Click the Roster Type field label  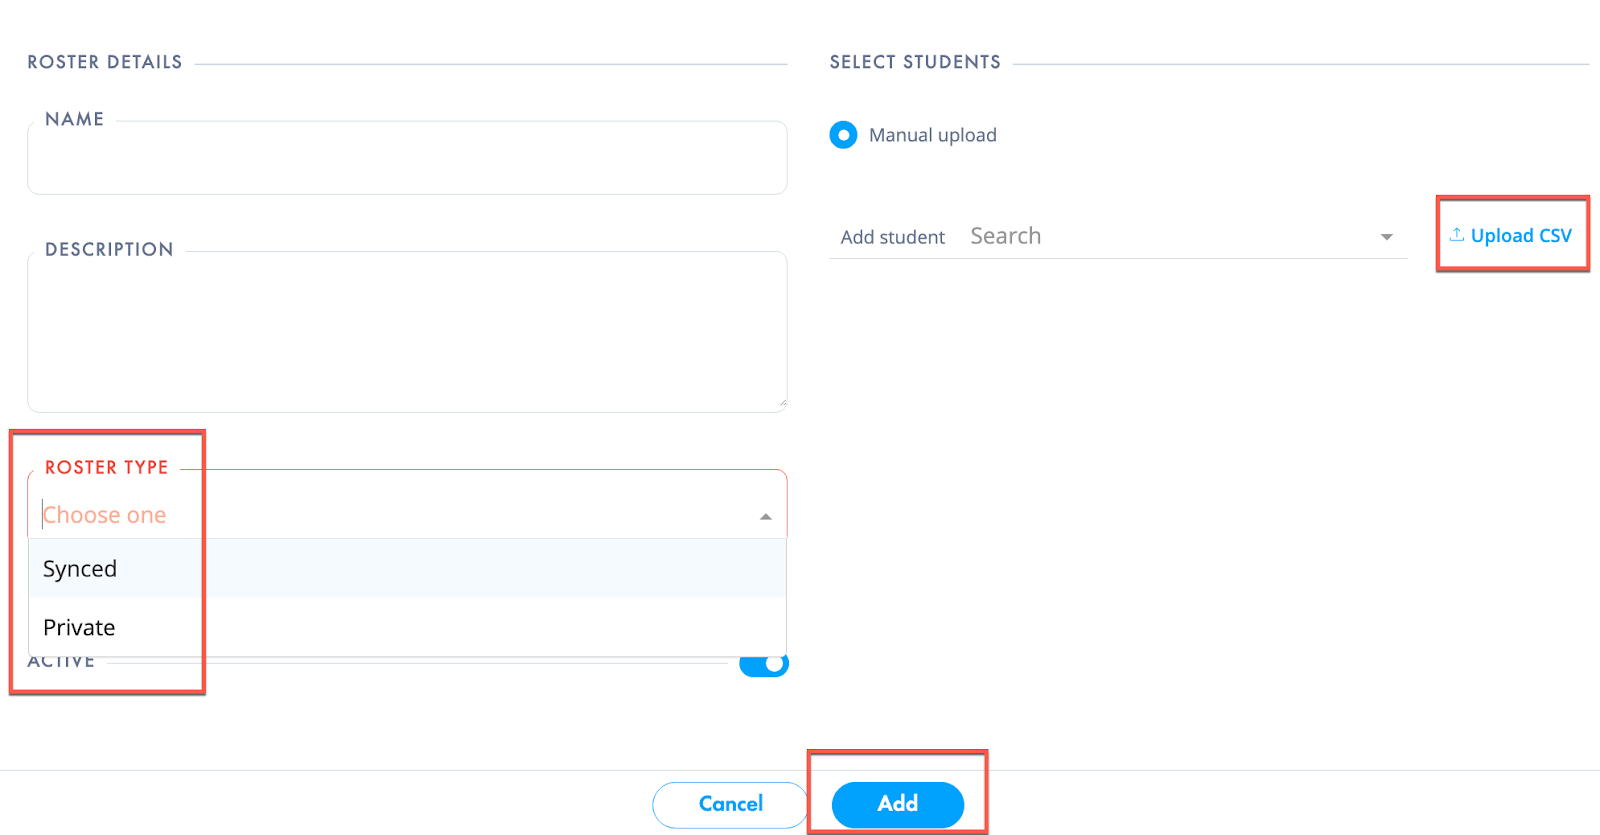(x=107, y=467)
